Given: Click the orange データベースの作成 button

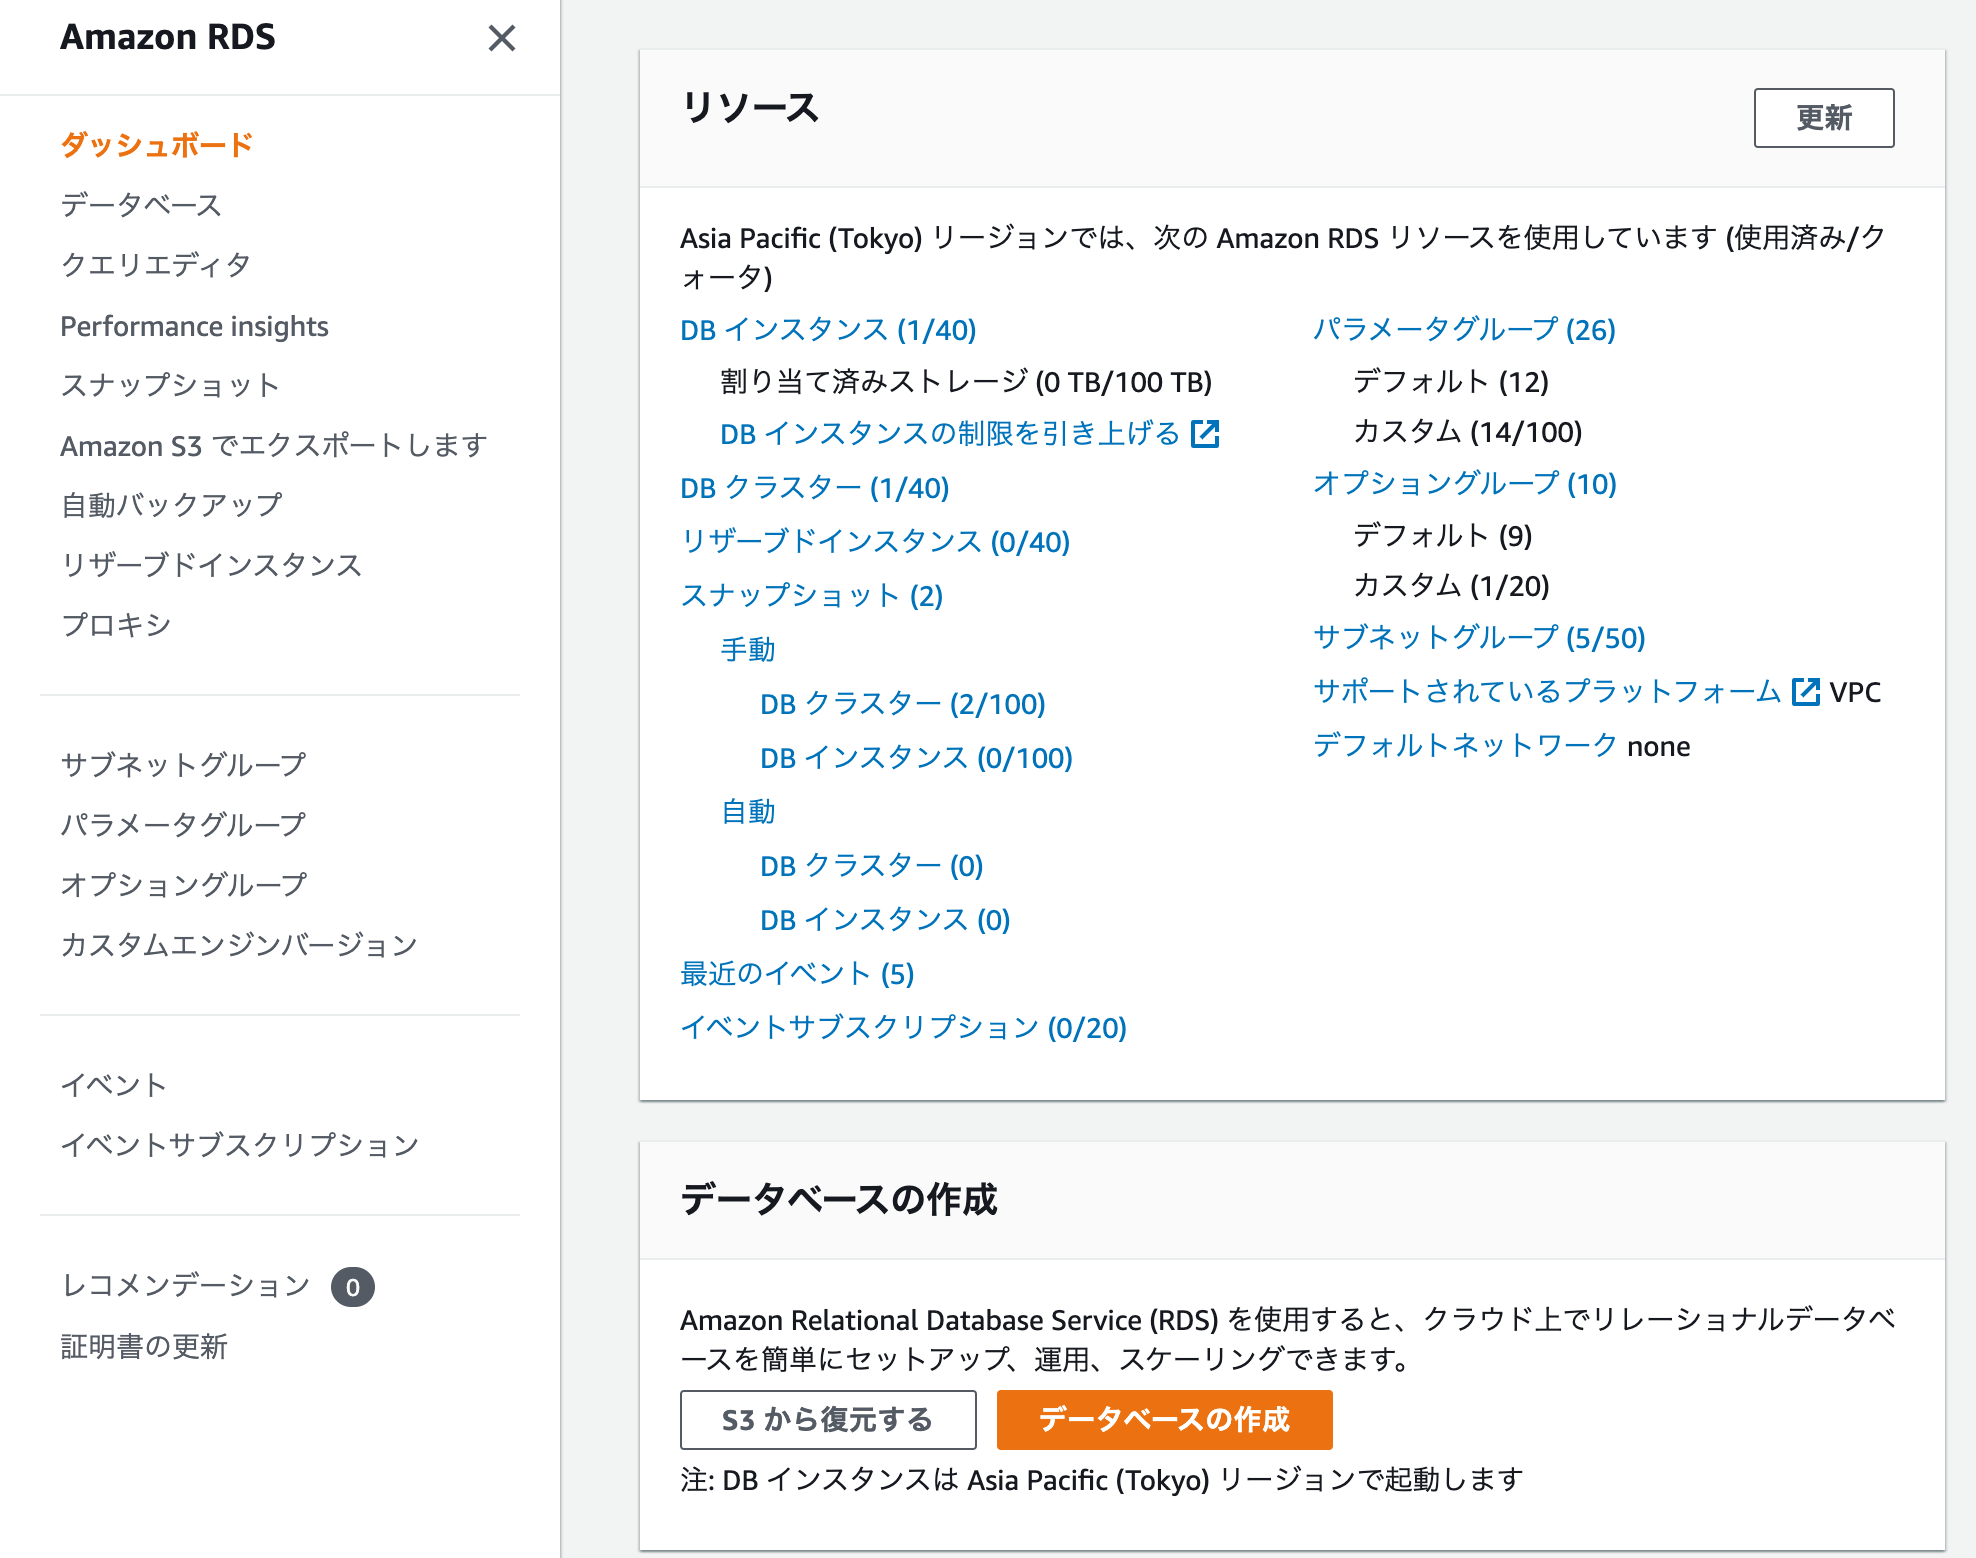Looking at the screenshot, I should point(1164,1420).
